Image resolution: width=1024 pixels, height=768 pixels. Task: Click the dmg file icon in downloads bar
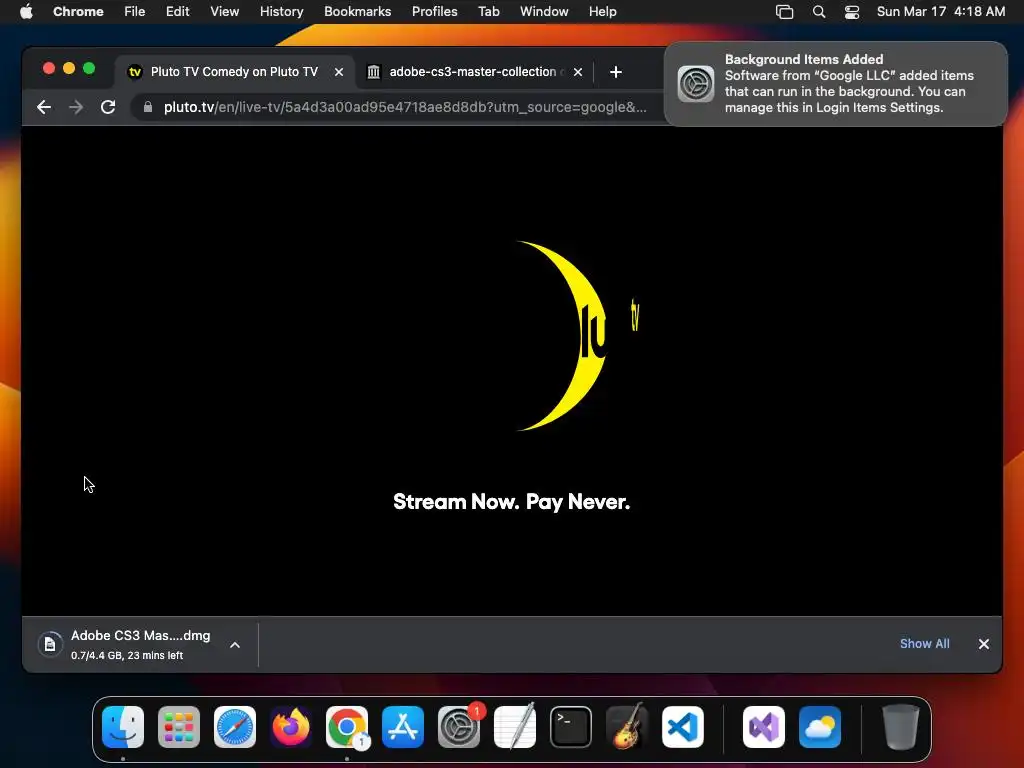[x=50, y=645]
